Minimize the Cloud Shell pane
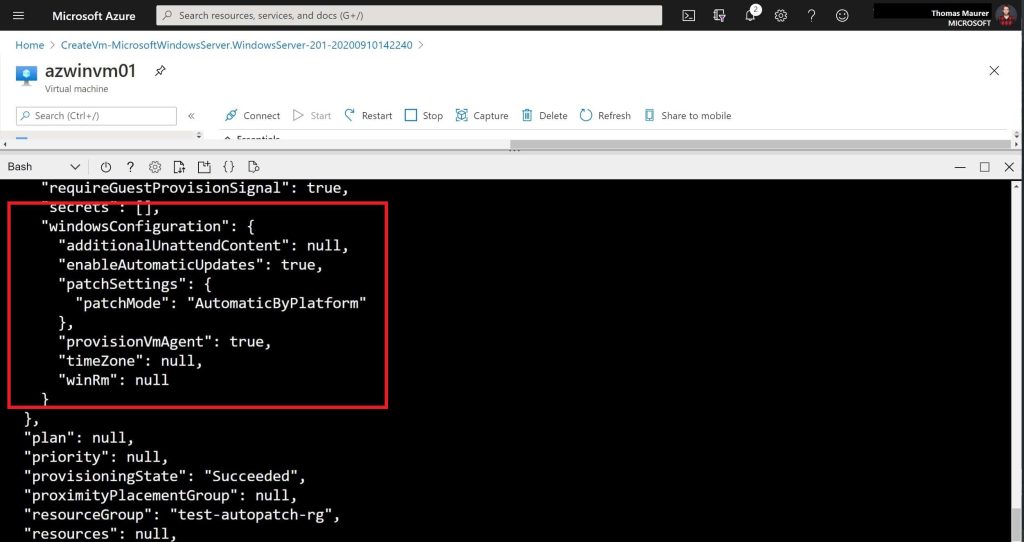Image resolution: width=1024 pixels, height=542 pixels. [x=960, y=167]
